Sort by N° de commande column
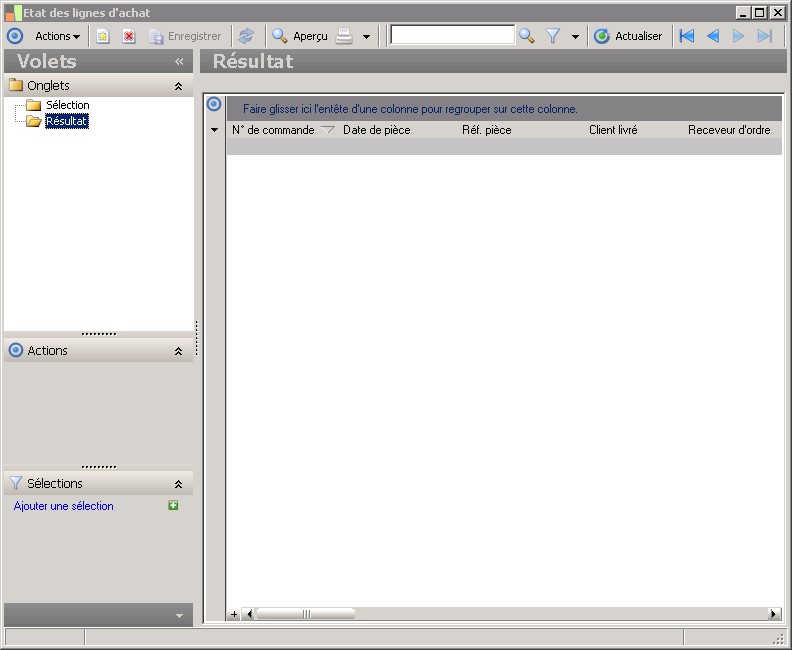This screenshot has height=650, width=792. click(x=273, y=130)
